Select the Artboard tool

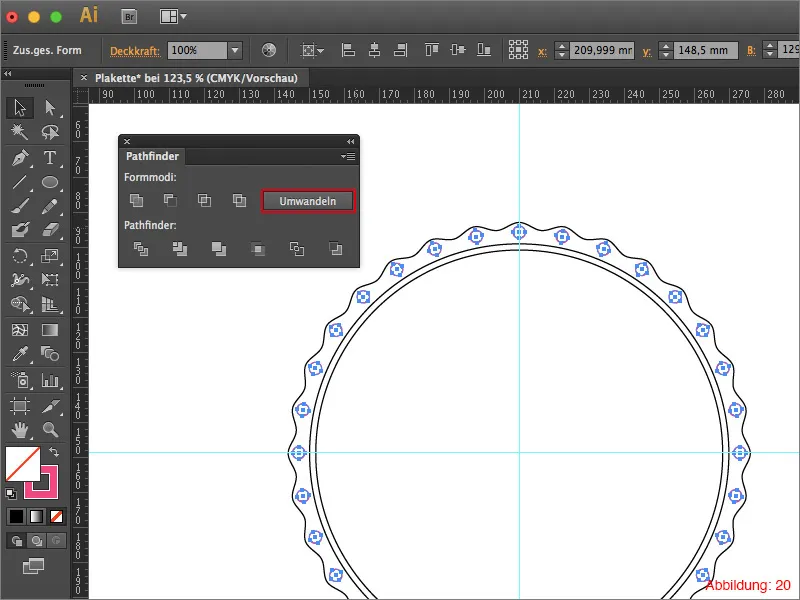coord(20,406)
